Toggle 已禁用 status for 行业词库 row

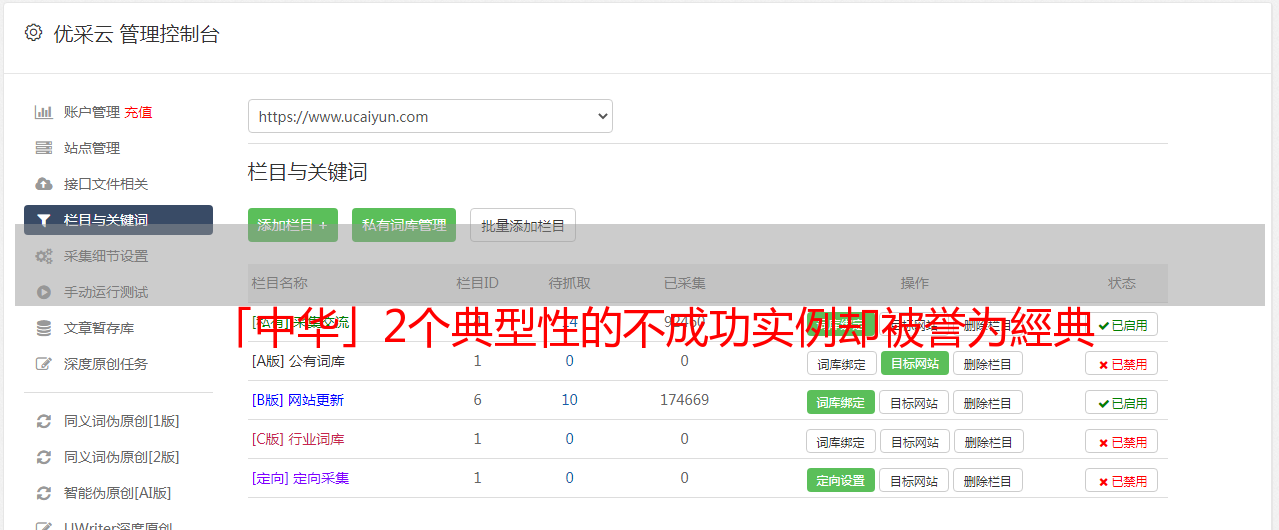pyautogui.click(x=1121, y=442)
